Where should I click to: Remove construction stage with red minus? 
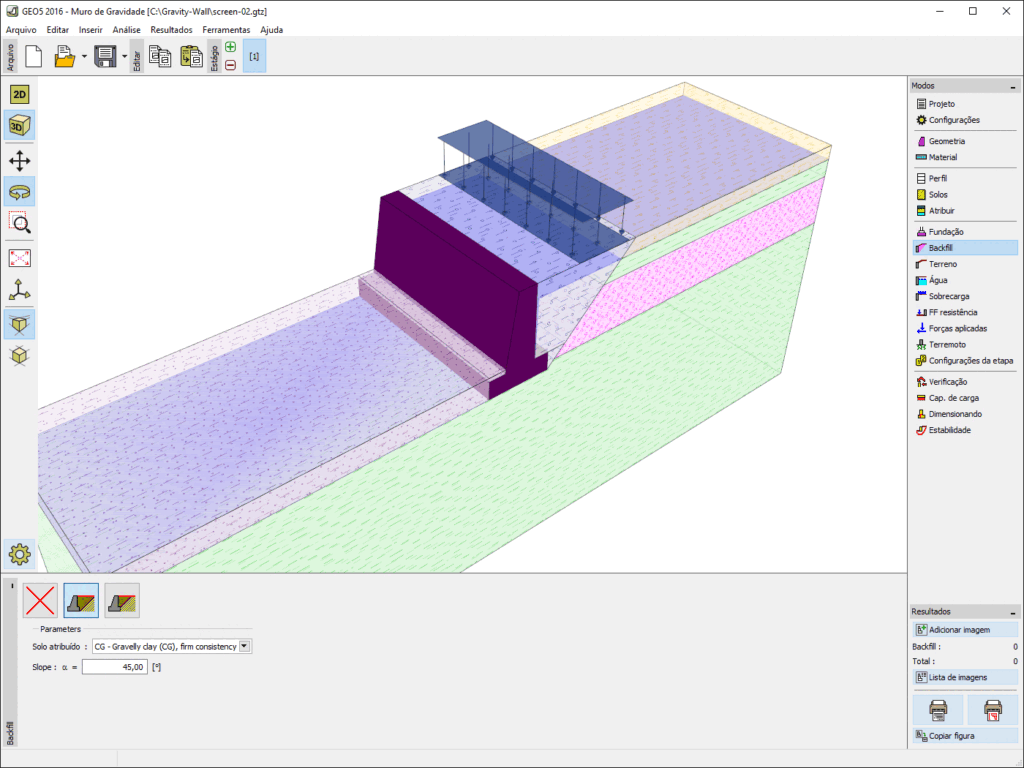point(231,65)
